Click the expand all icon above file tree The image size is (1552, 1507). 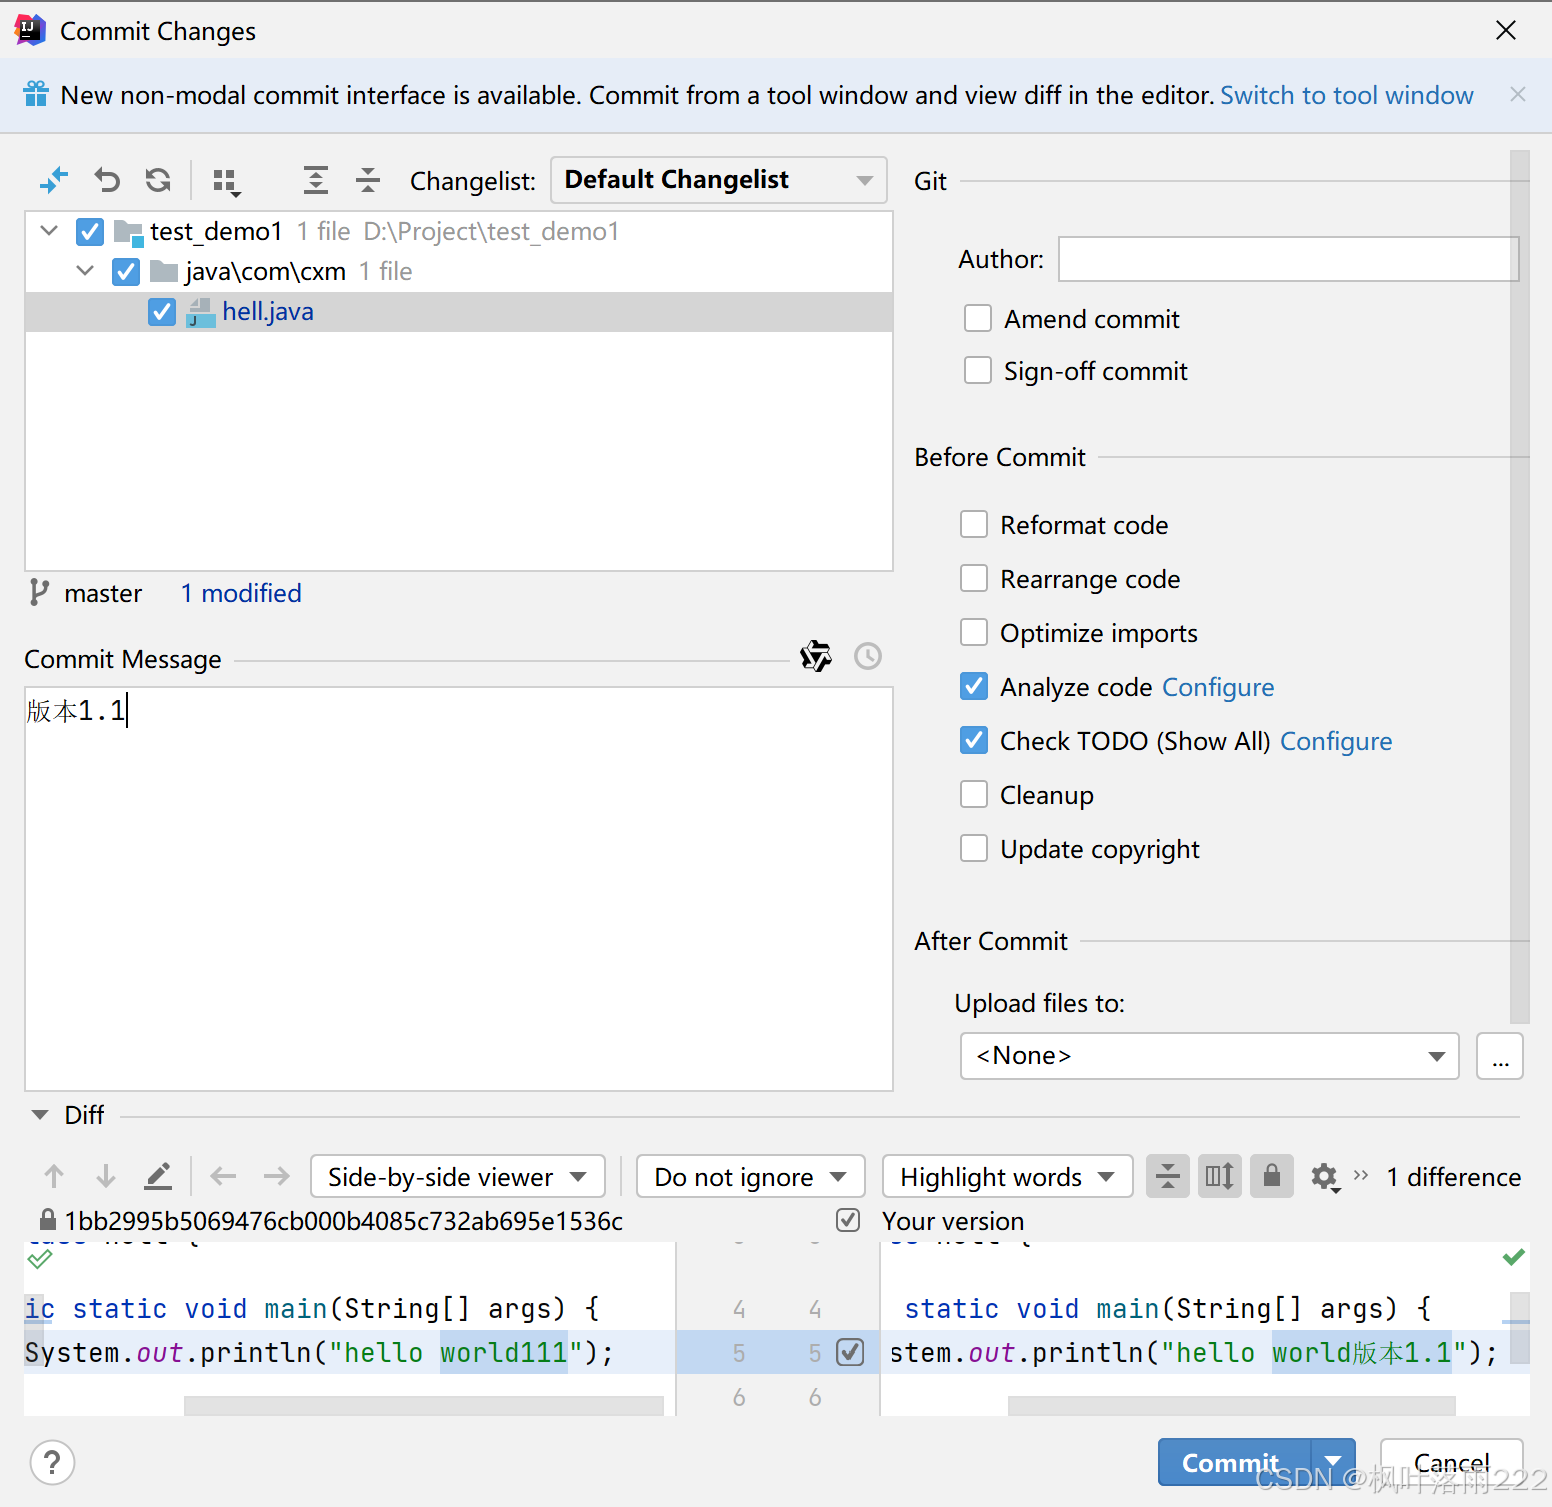(315, 180)
